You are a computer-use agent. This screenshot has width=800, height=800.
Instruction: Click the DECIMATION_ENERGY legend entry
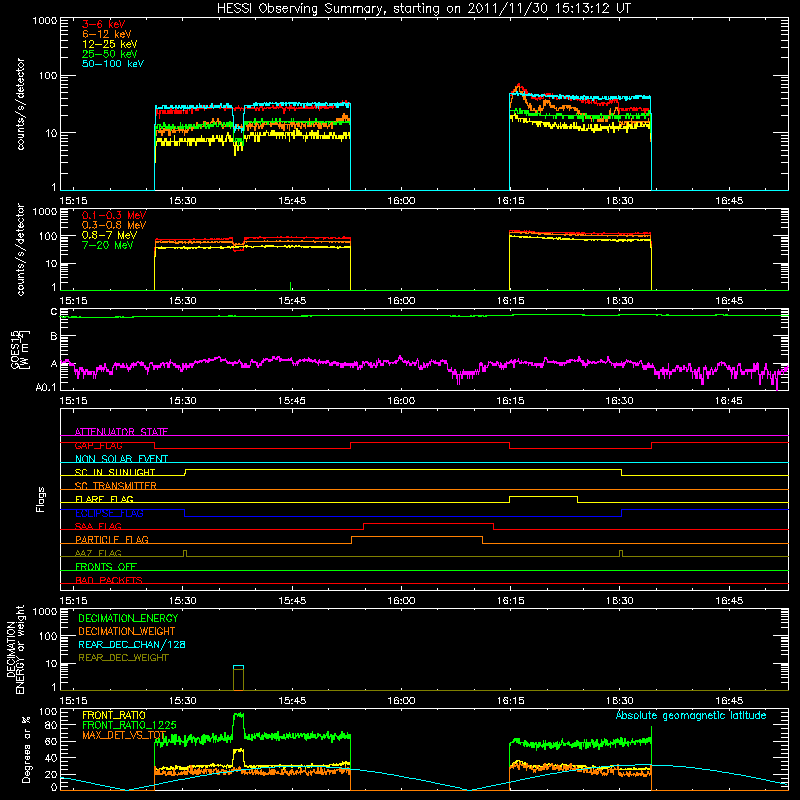tap(128, 618)
